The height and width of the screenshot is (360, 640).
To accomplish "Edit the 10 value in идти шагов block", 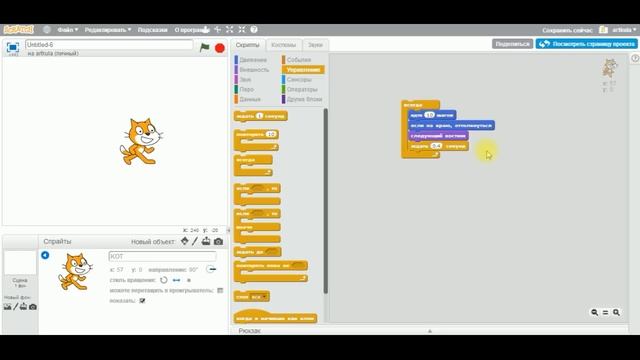I will coord(429,115).
